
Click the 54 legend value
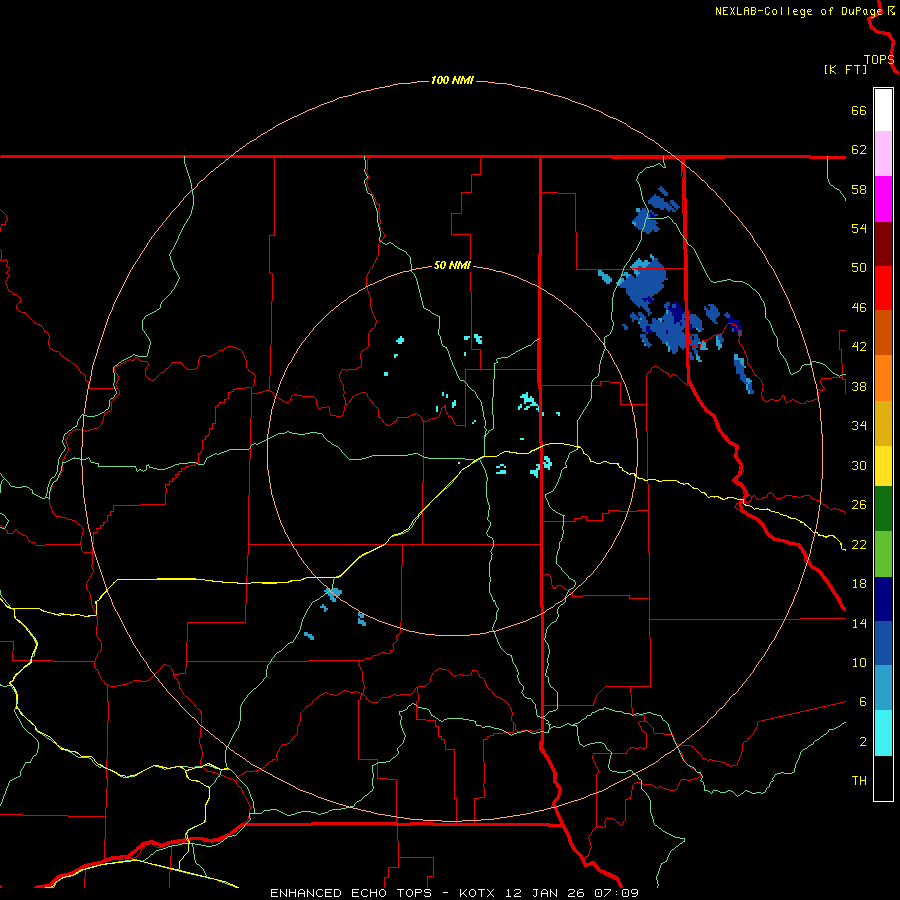click(x=859, y=228)
